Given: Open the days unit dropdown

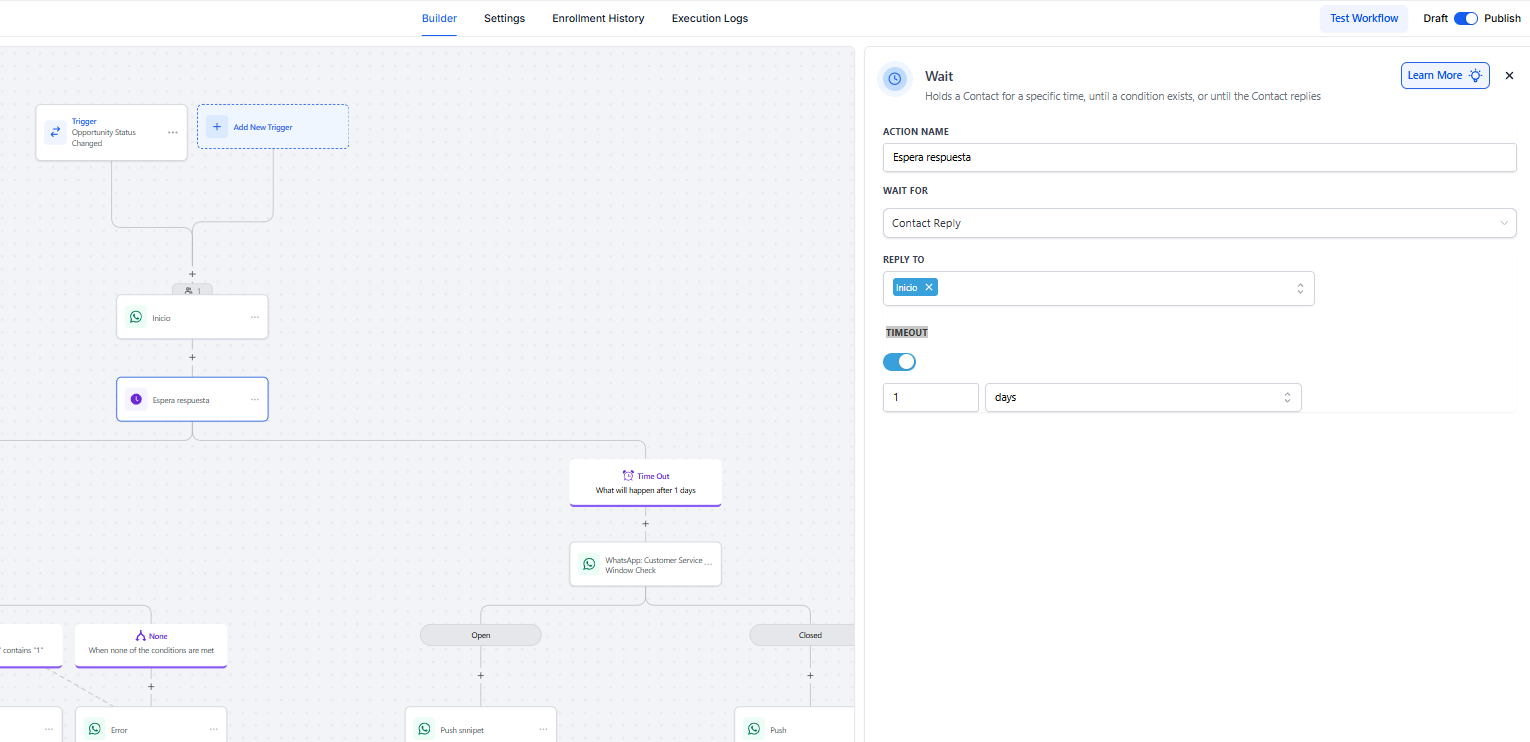Looking at the screenshot, I should tap(1142, 397).
